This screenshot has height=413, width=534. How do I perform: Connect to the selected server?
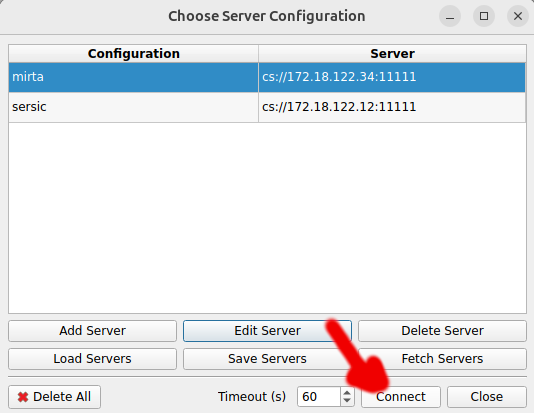(401, 397)
